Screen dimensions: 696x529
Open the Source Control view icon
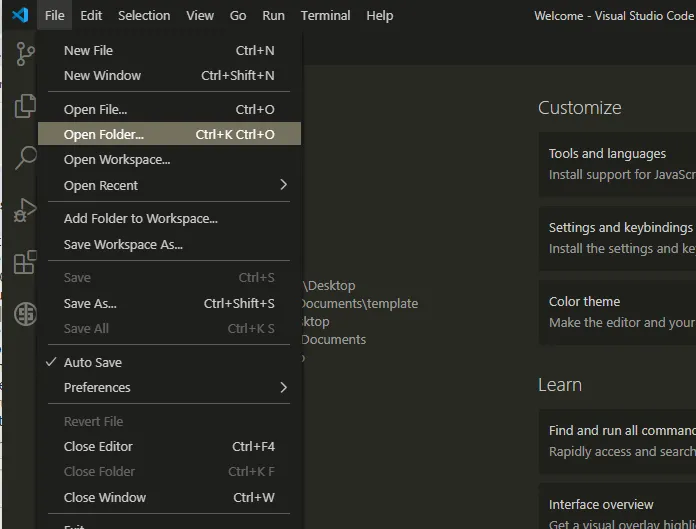[25, 54]
